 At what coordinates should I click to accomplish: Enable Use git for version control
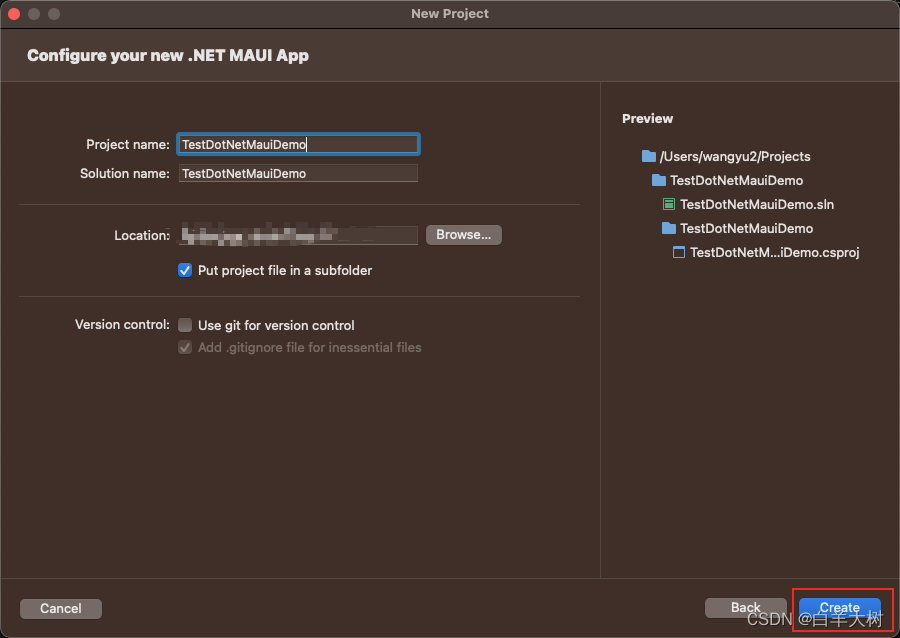184,325
